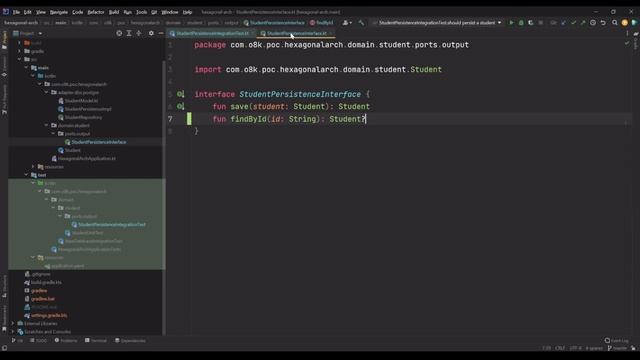The height and width of the screenshot is (360, 640).
Task: Open the run configuration dropdown
Action: tap(437, 23)
